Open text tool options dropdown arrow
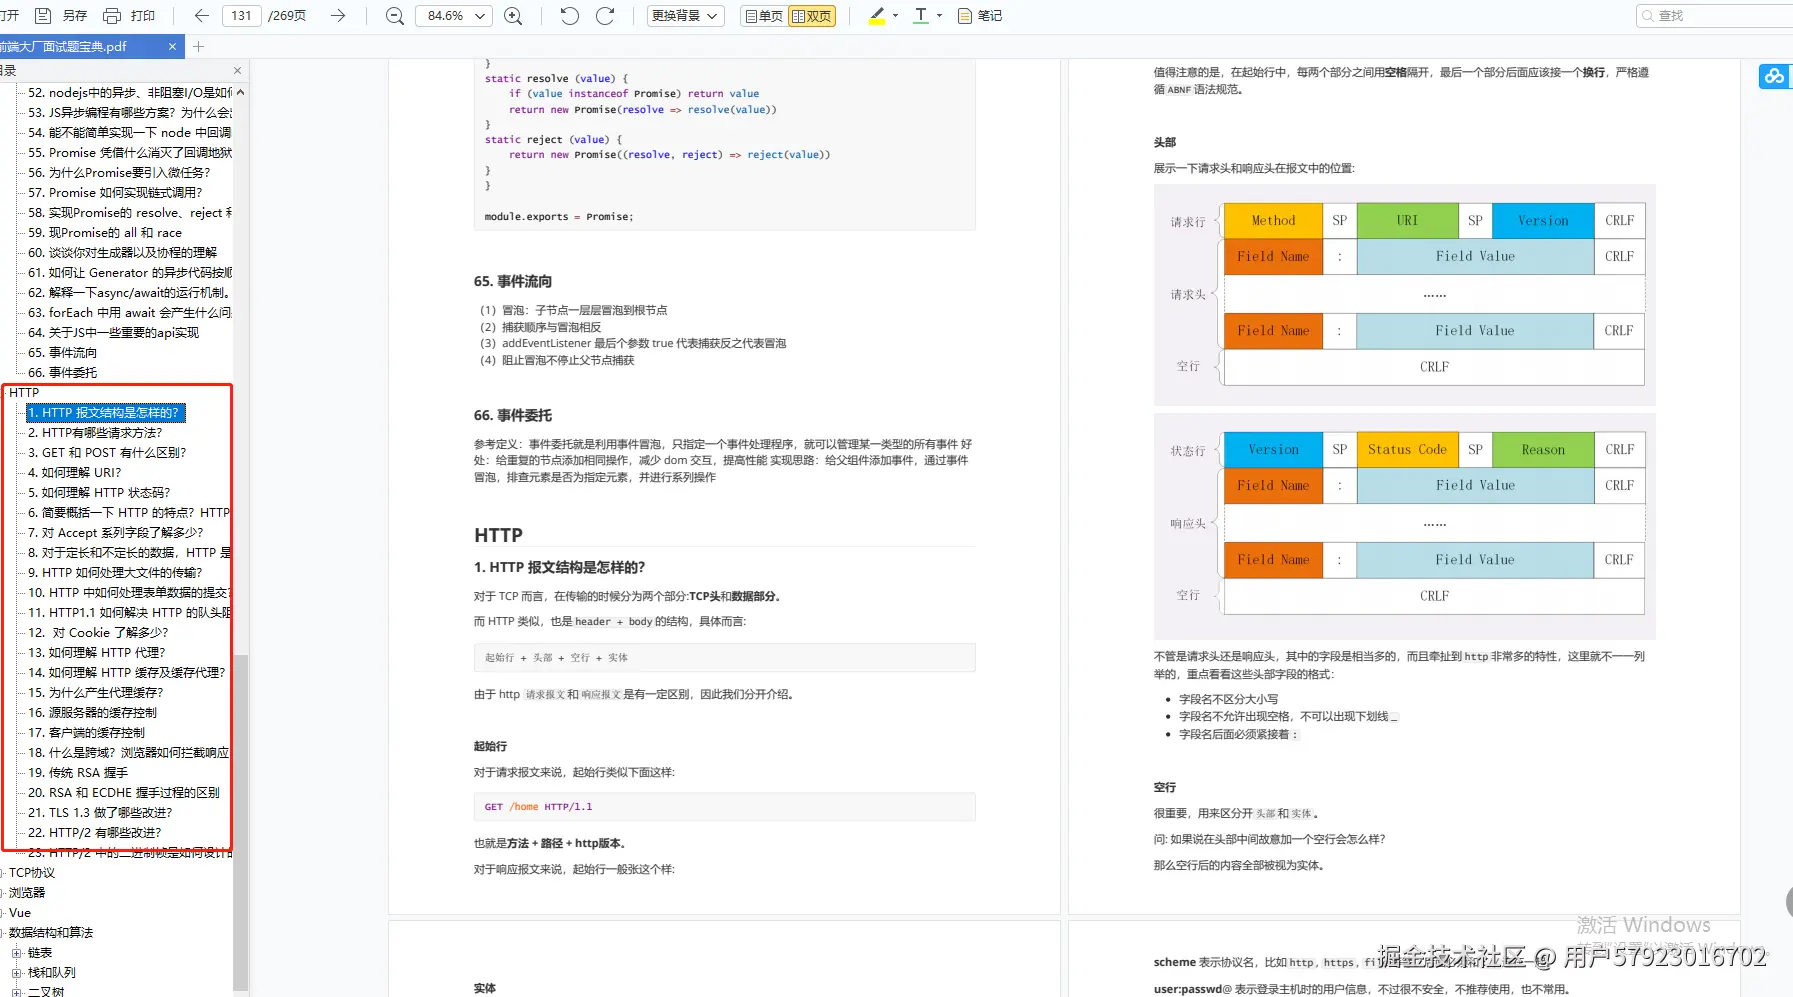The width and height of the screenshot is (1793, 997). tap(939, 16)
